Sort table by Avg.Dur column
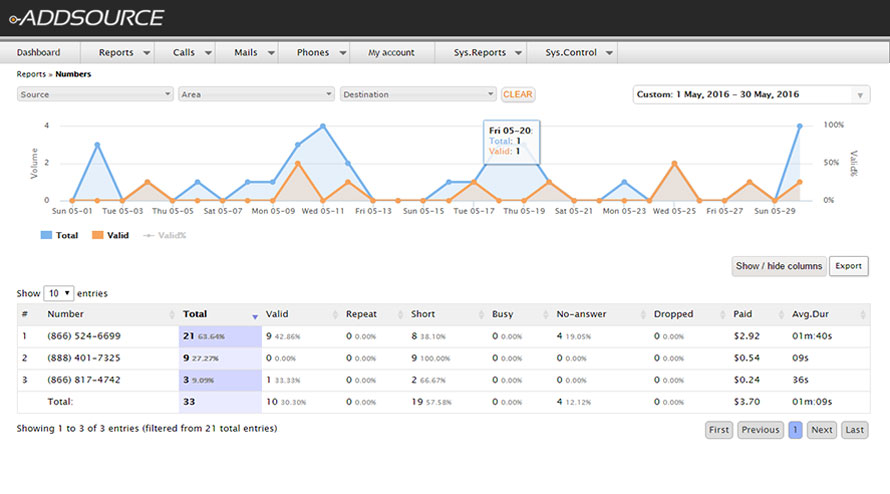The image size is (890, 494). coord(829,314)
